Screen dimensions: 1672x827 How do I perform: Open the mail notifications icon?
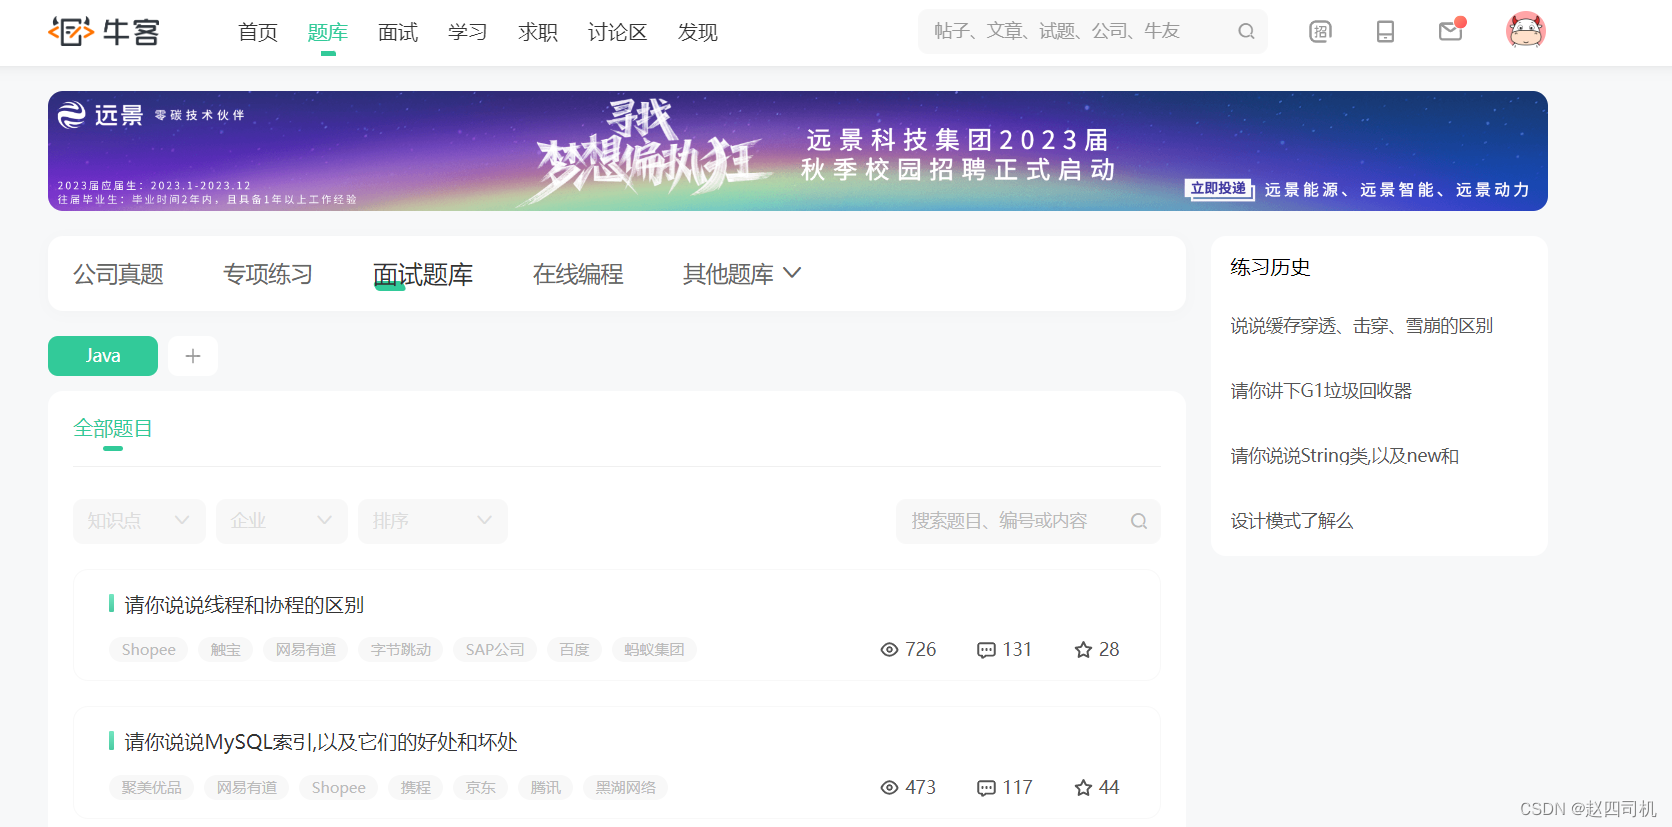point(1451,31)
